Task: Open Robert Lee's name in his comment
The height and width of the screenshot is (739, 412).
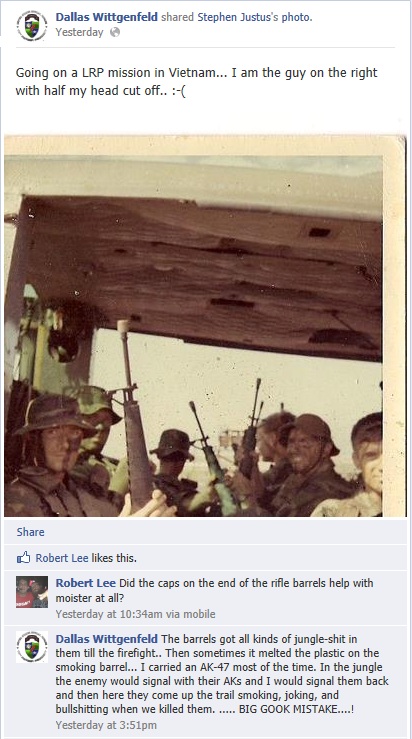Action: pos(85,583)
